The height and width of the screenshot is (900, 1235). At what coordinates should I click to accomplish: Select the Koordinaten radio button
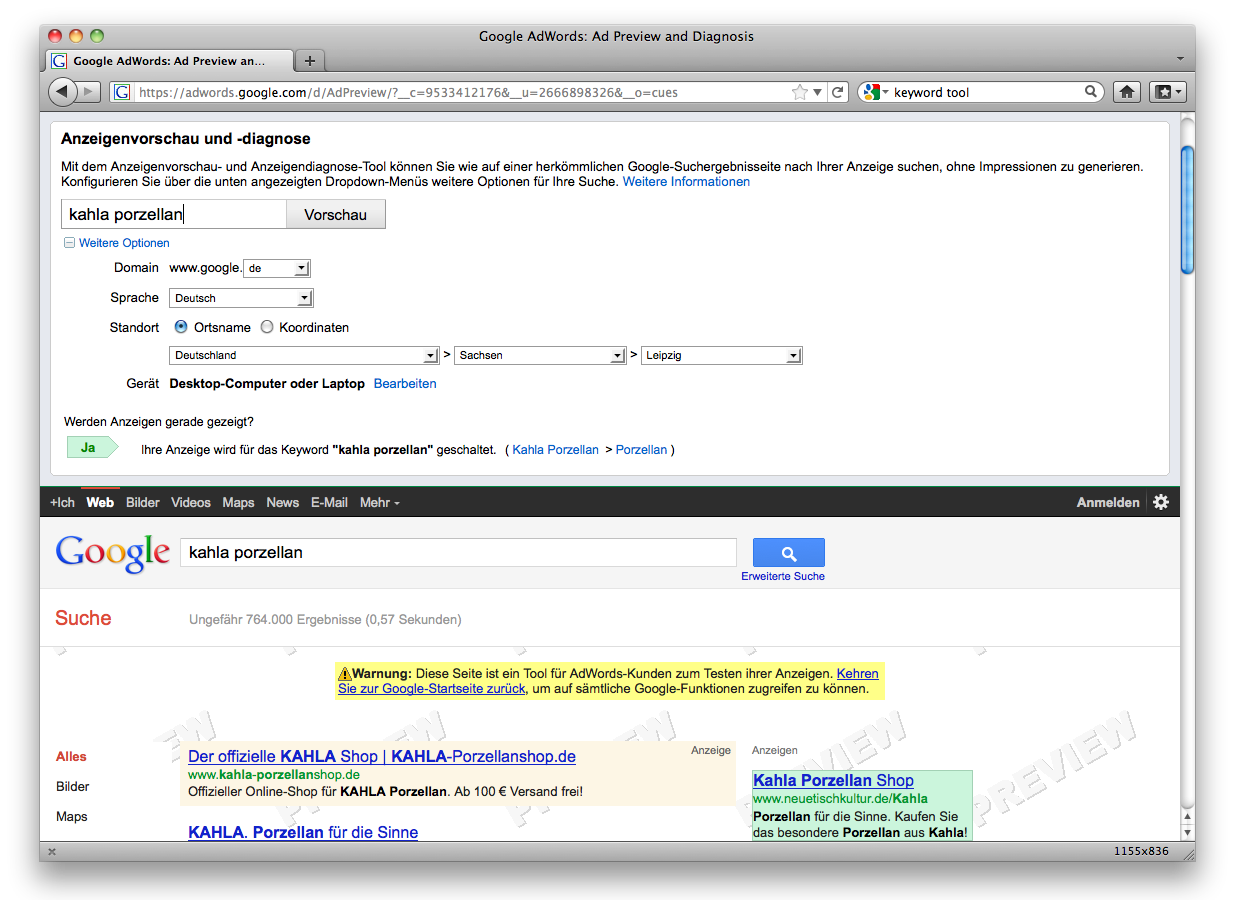pos(267,327)
